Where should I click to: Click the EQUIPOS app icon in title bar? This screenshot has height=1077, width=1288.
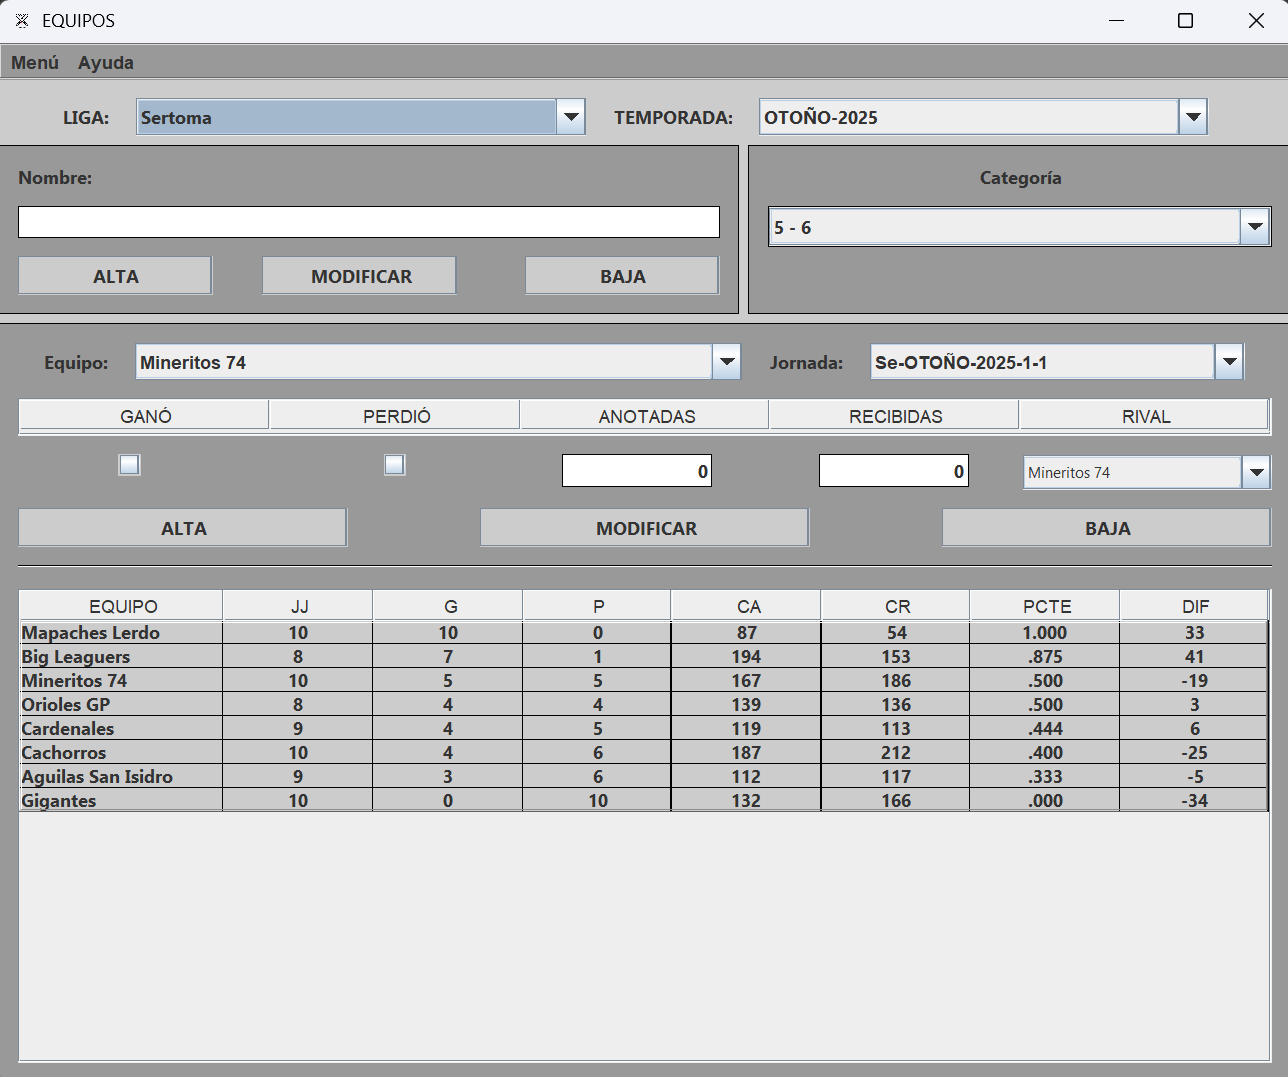[x=22, y=21]
